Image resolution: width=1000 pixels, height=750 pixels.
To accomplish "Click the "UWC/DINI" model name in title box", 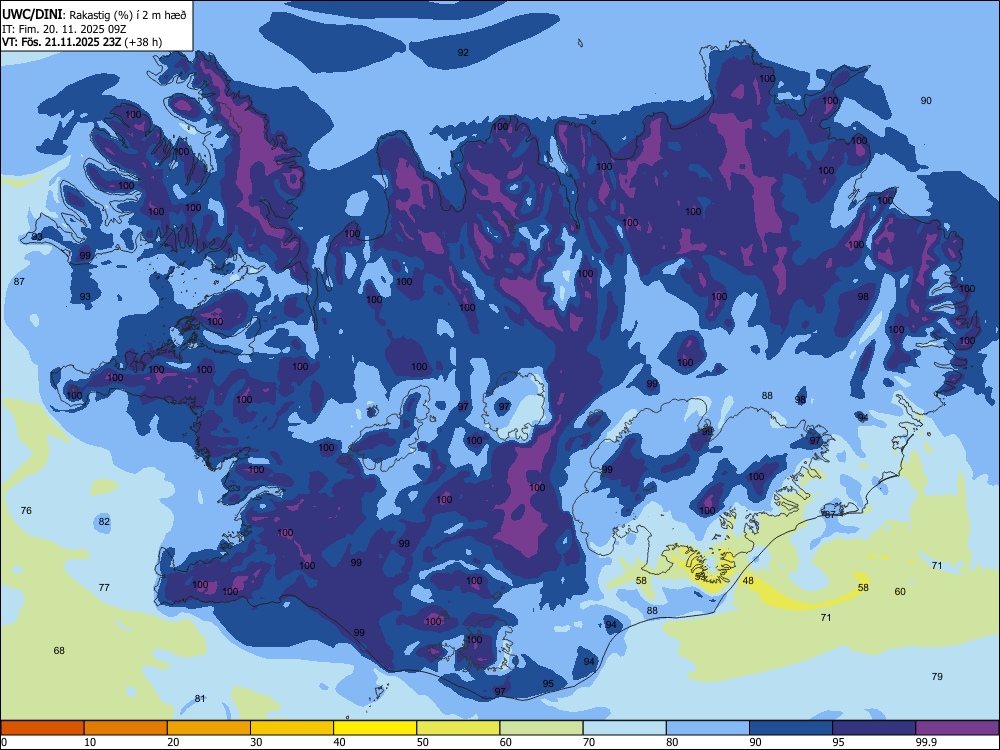I will 32,15.
